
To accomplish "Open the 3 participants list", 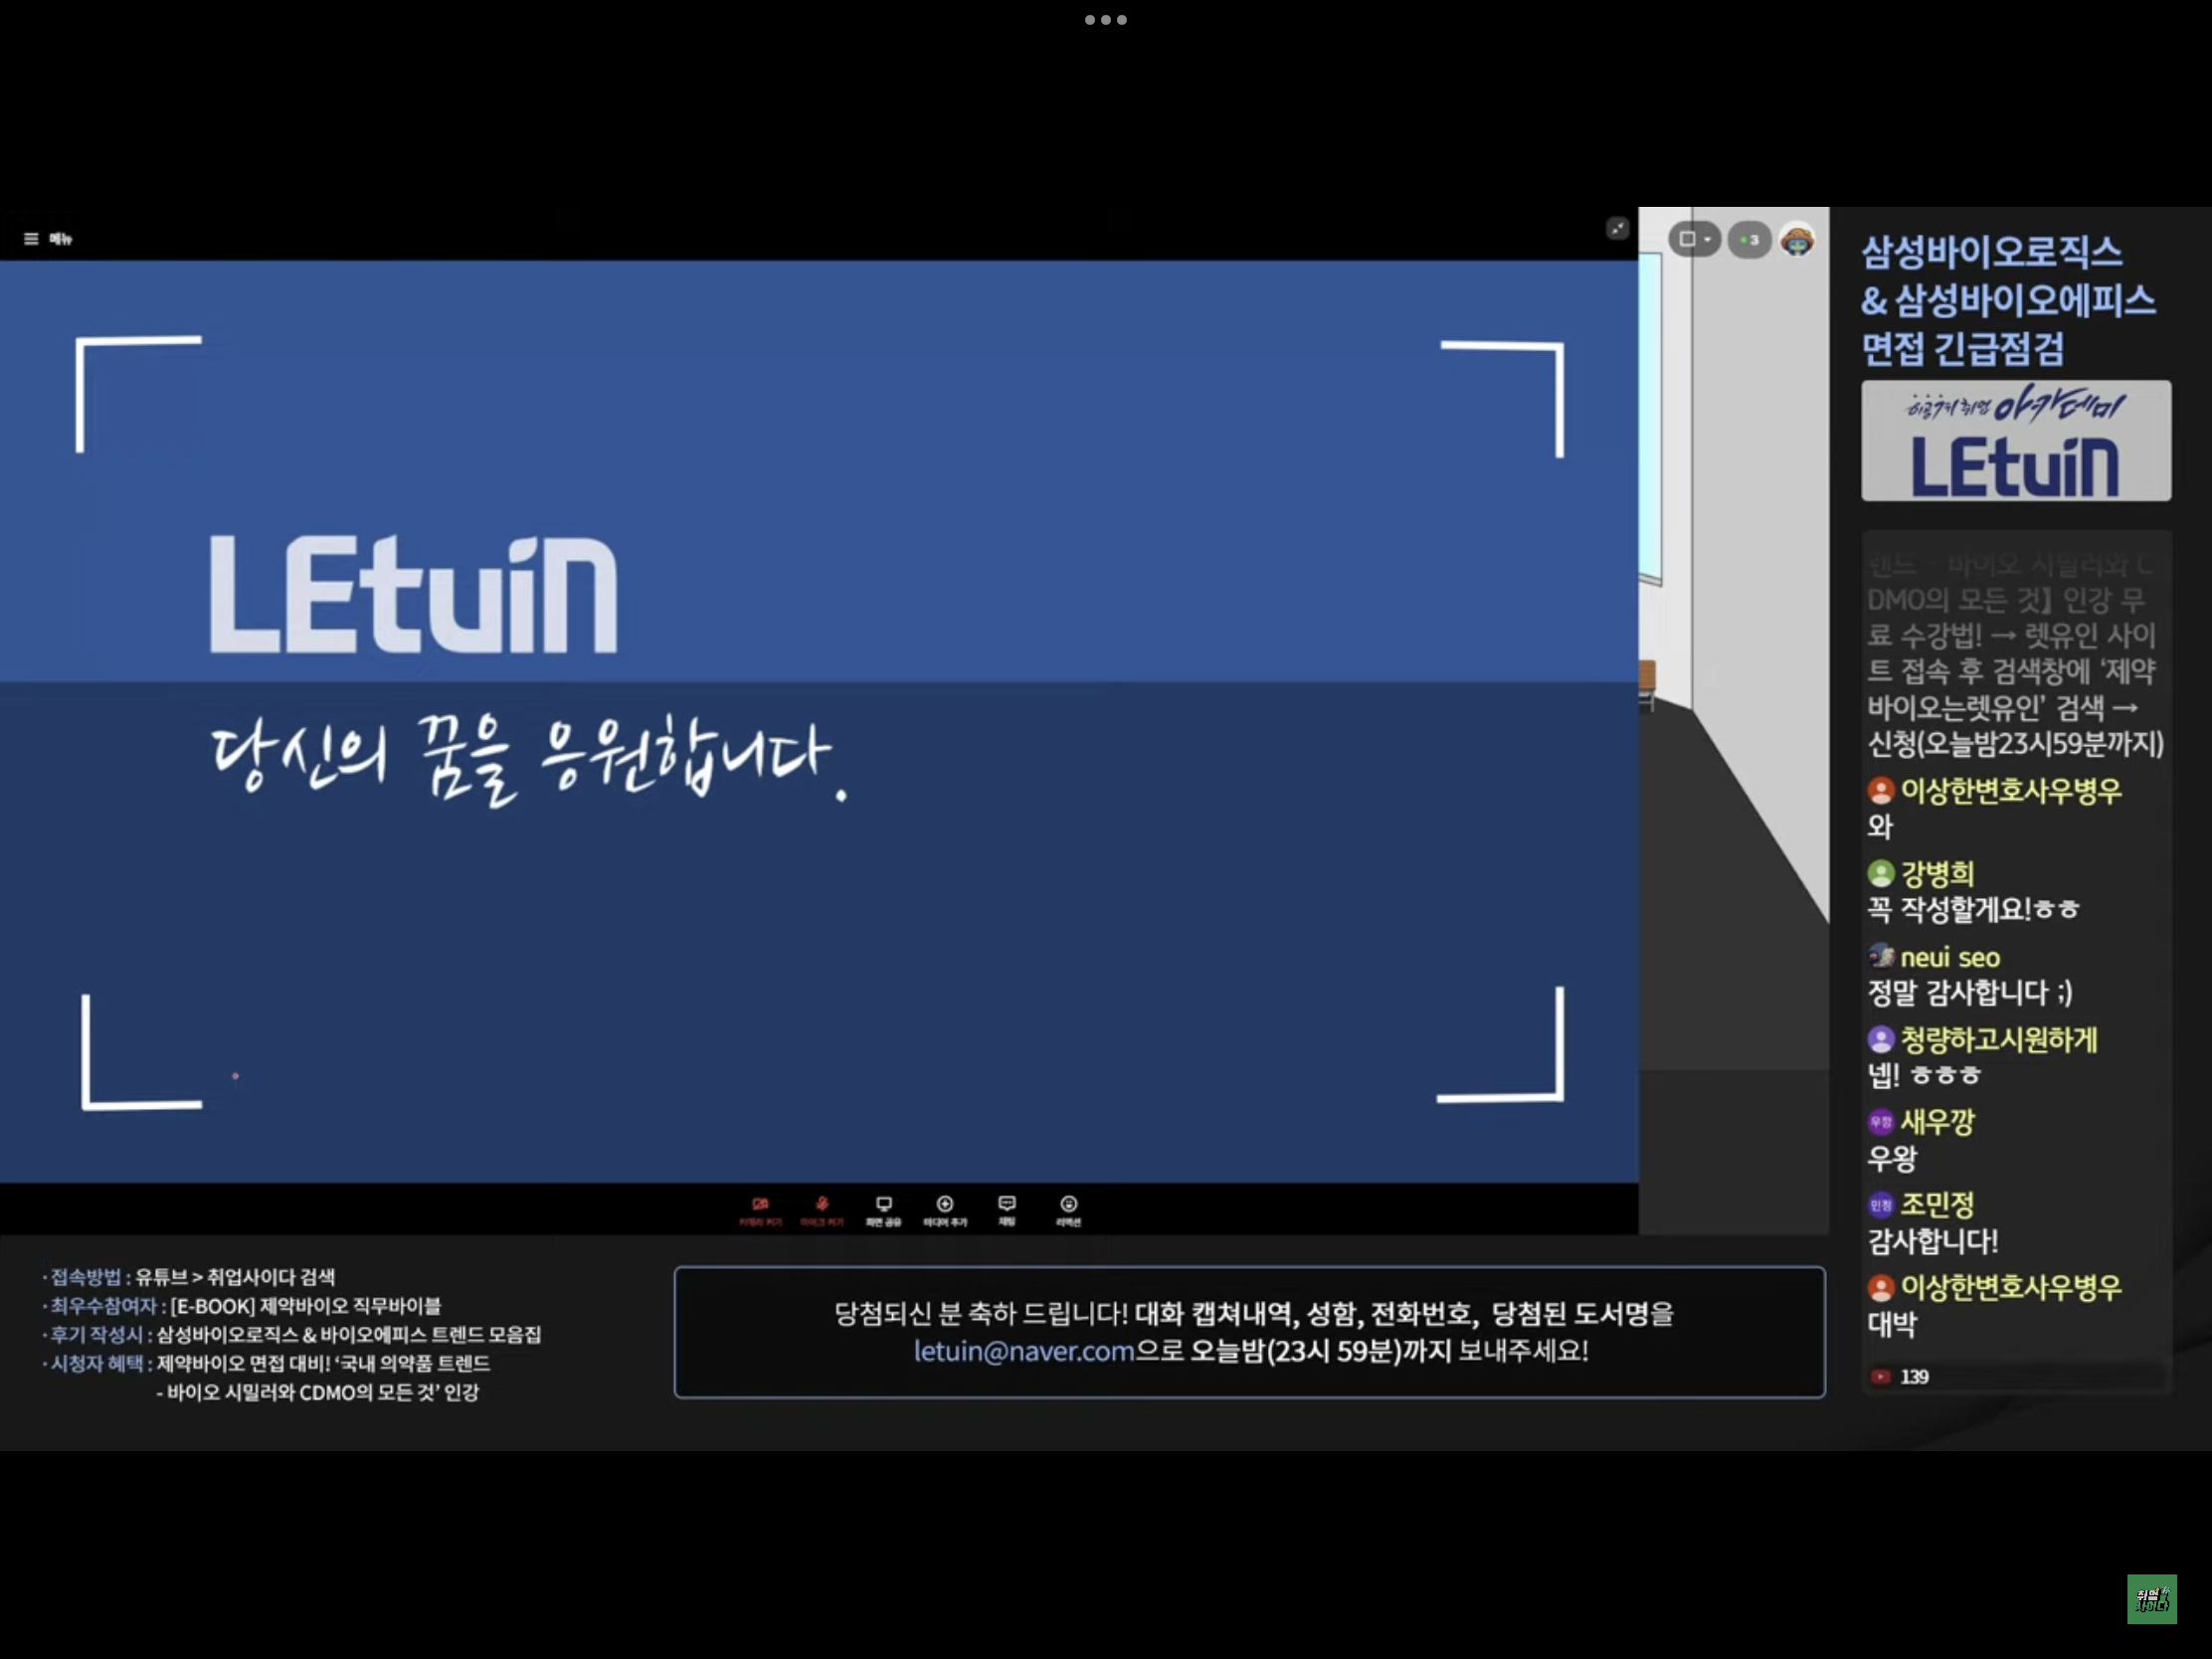I will click(1749, 240).
